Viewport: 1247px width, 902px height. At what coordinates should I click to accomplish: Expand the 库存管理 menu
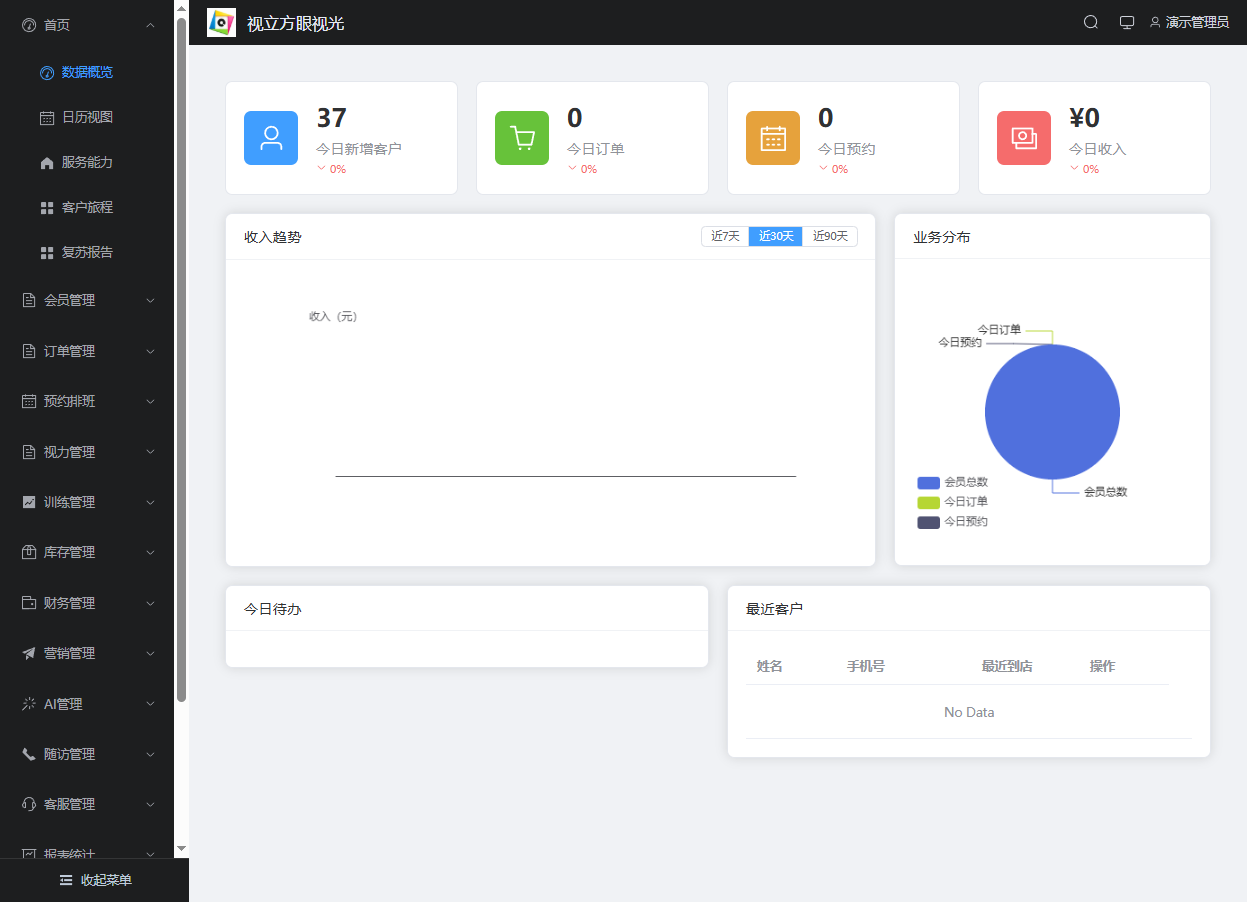pos(87,552)
